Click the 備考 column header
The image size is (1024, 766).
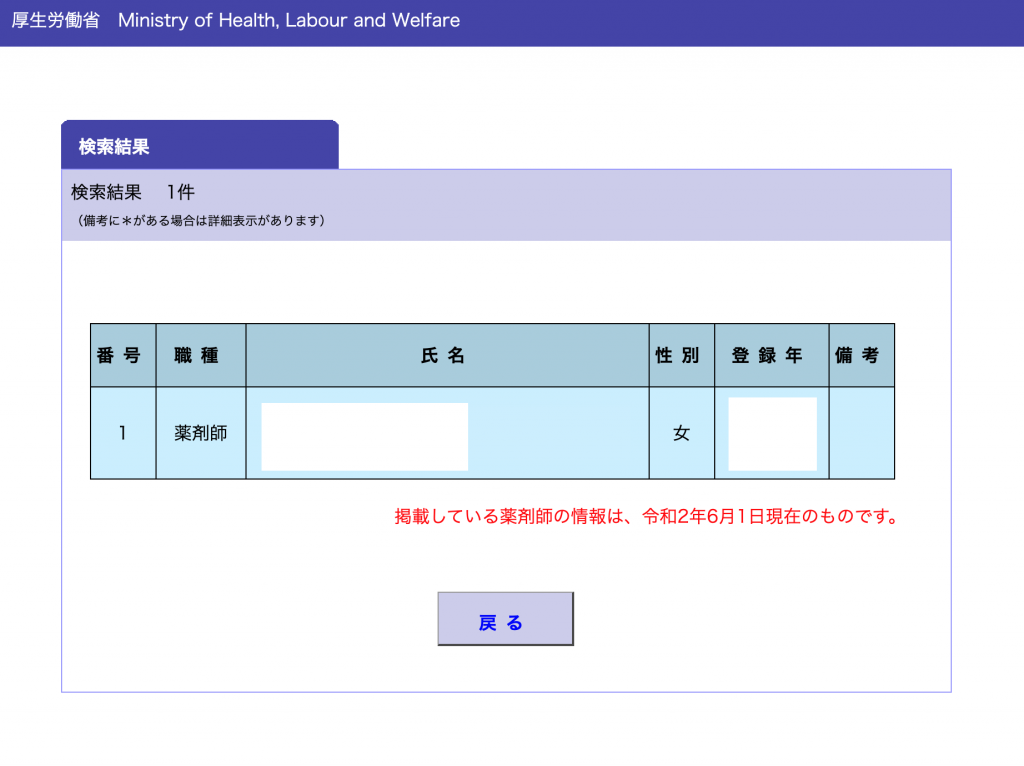(x=861, y=355)
